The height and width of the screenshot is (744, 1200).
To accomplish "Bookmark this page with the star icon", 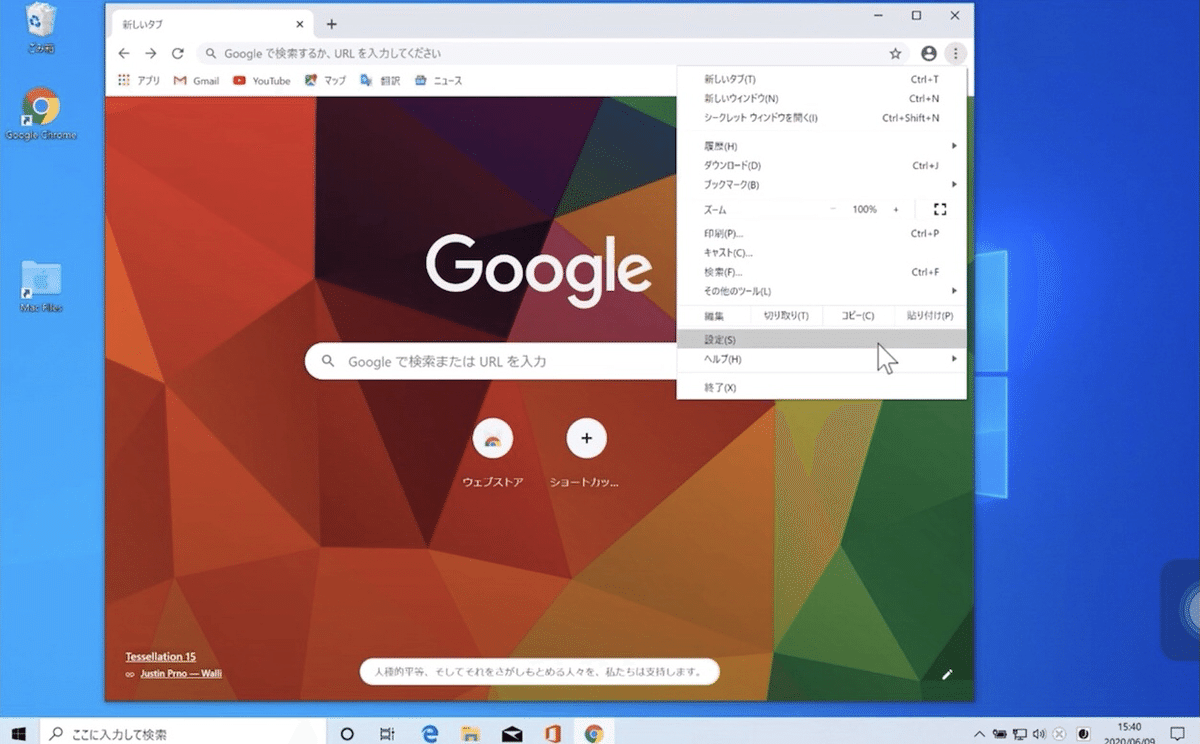I will click(895, 53).
